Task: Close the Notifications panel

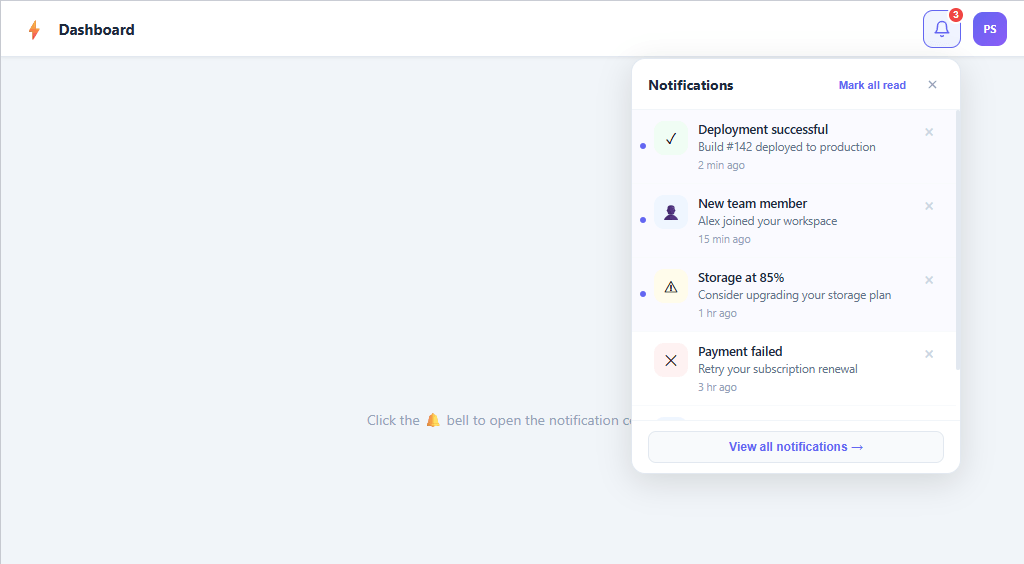Action: click(932, 85)
